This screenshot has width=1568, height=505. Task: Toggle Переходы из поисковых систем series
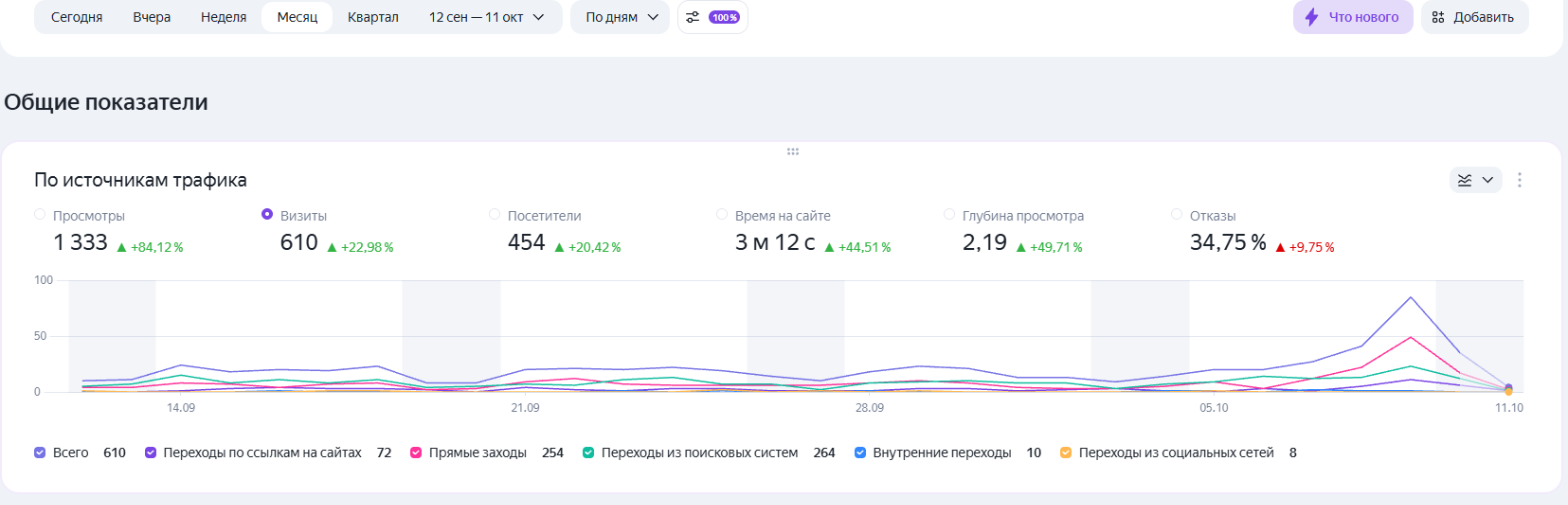(590, 452)
